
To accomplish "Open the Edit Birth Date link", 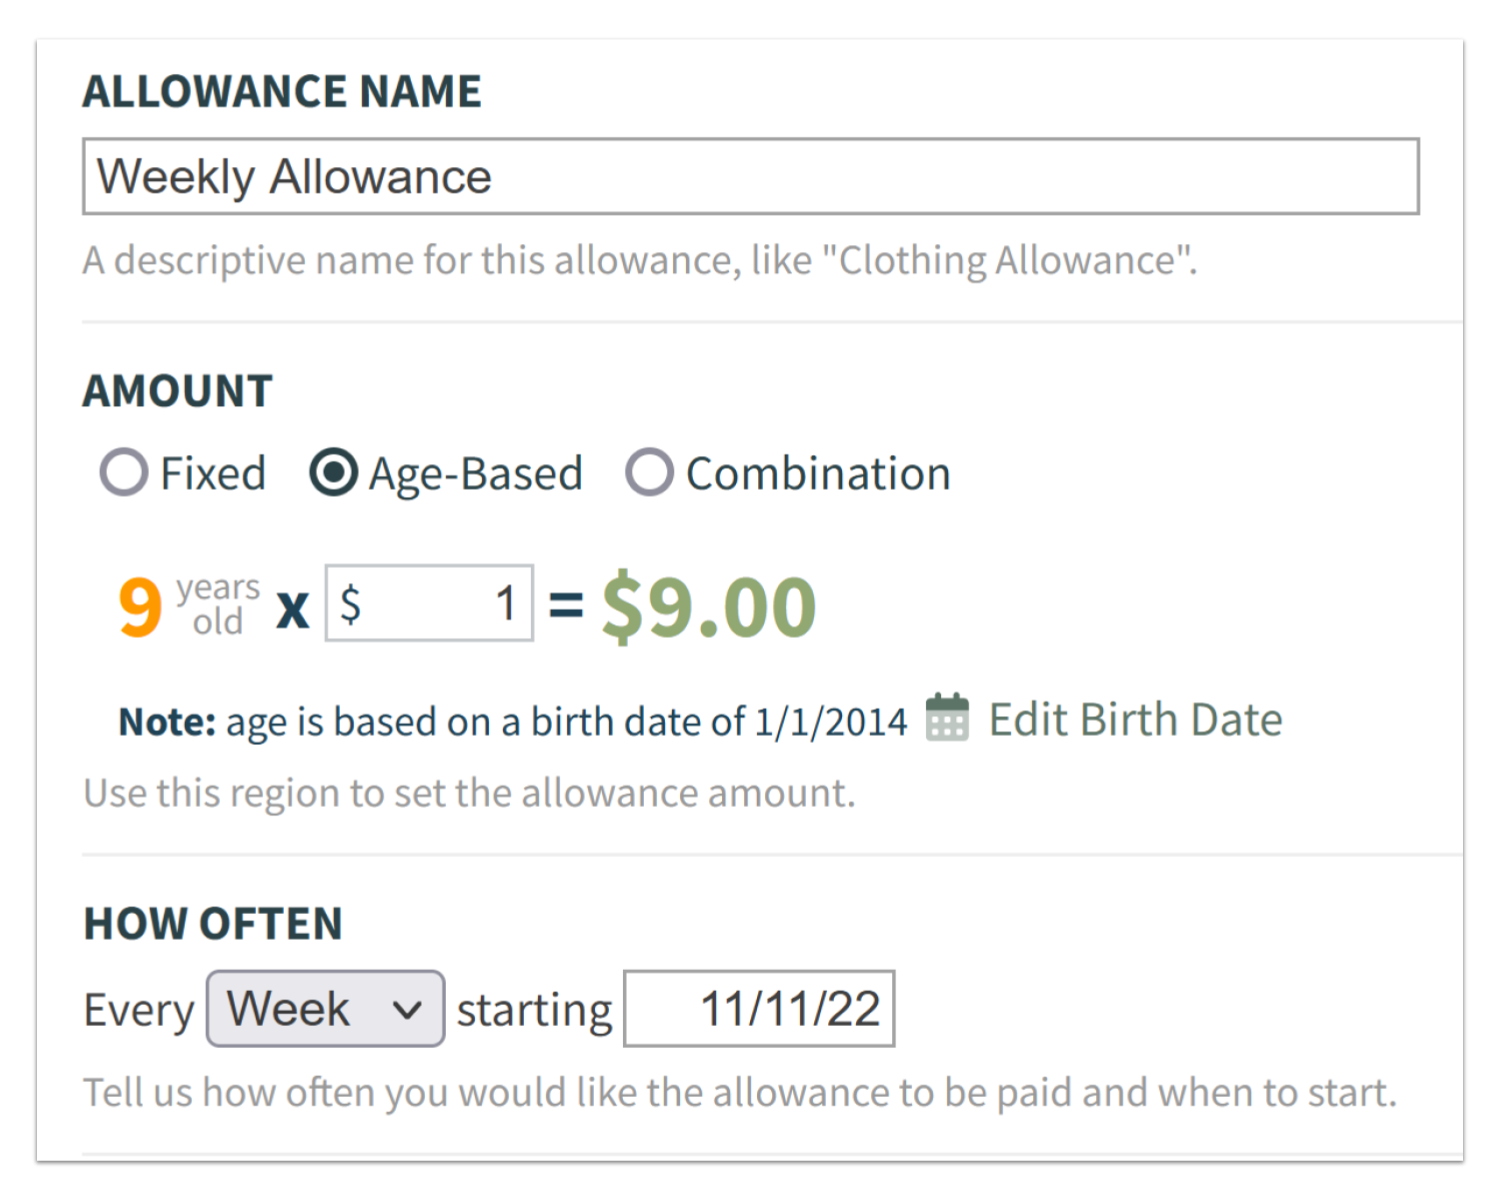I will [1135, 719].
